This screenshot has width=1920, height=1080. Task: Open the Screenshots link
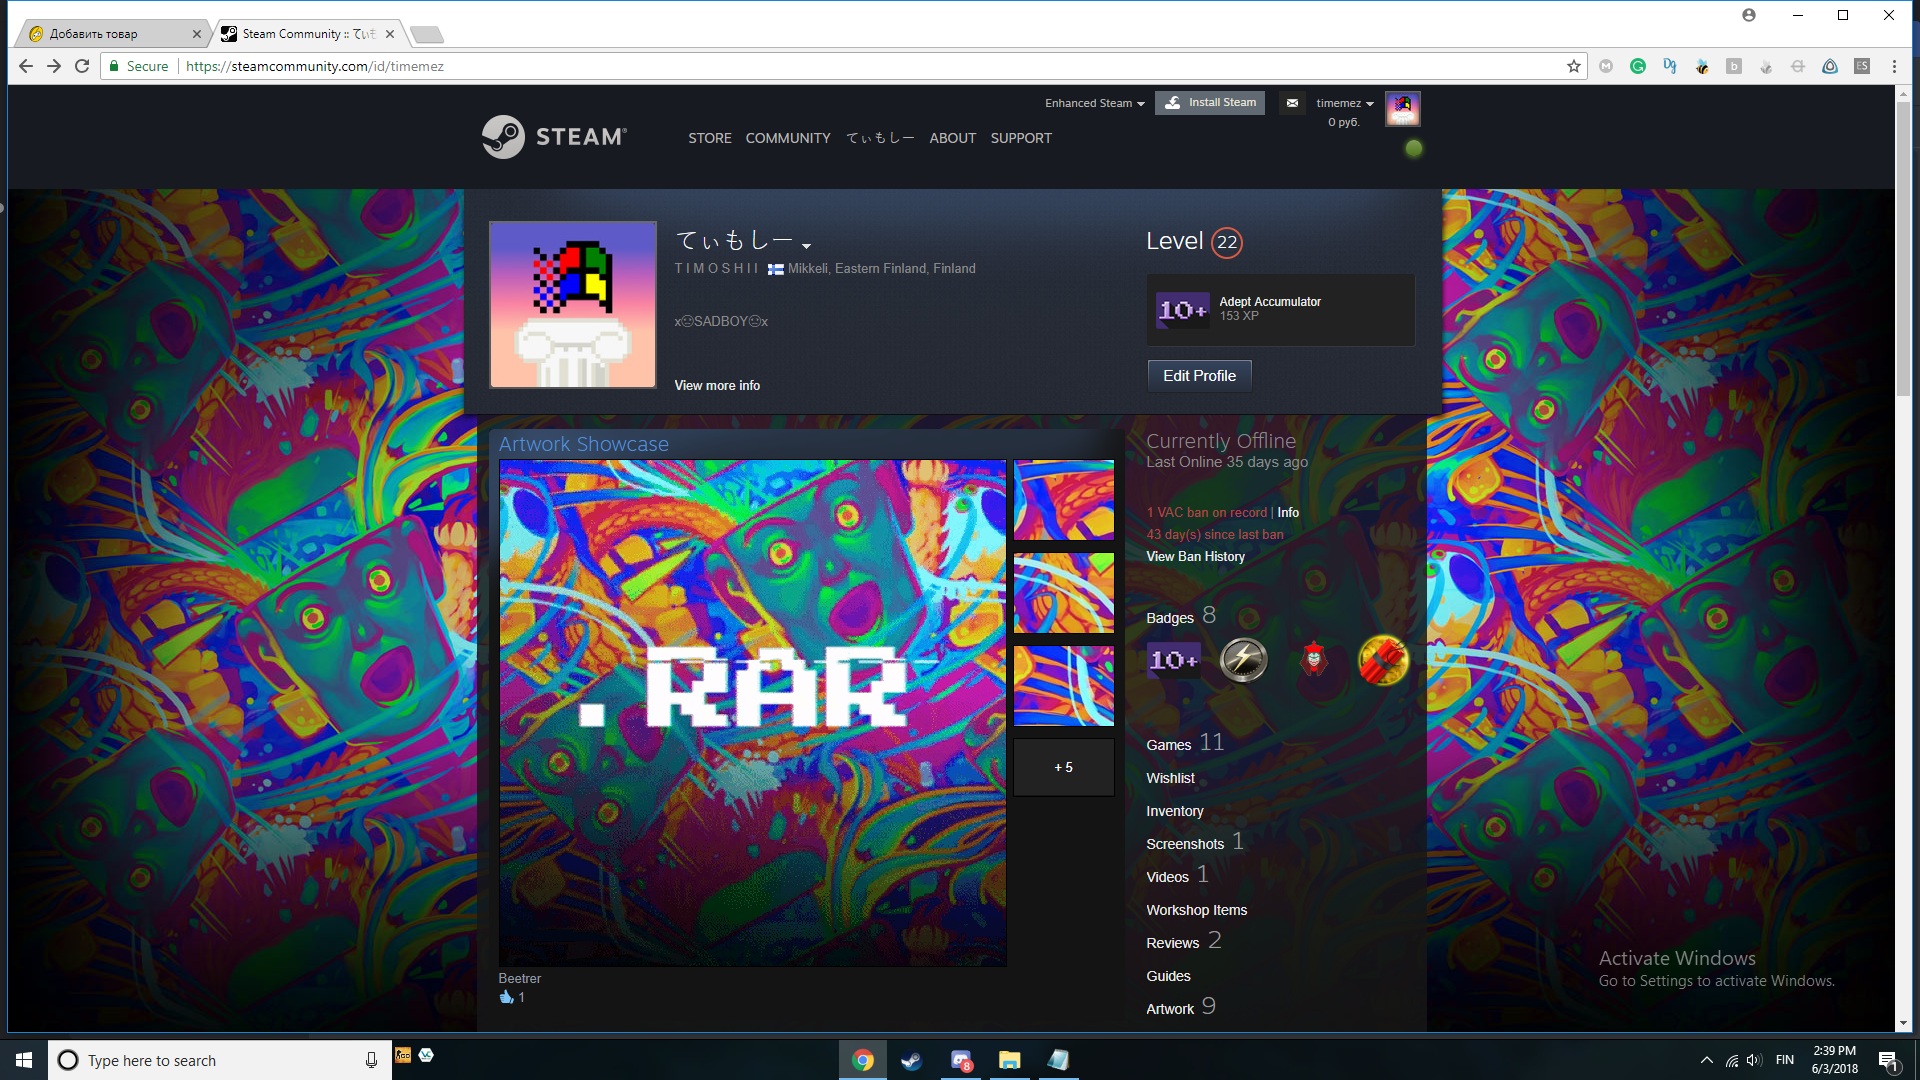1185,844
